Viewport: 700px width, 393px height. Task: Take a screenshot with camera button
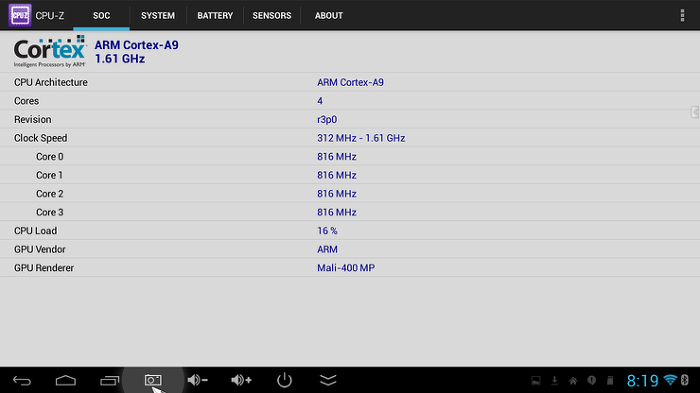(x=153, y=380)
